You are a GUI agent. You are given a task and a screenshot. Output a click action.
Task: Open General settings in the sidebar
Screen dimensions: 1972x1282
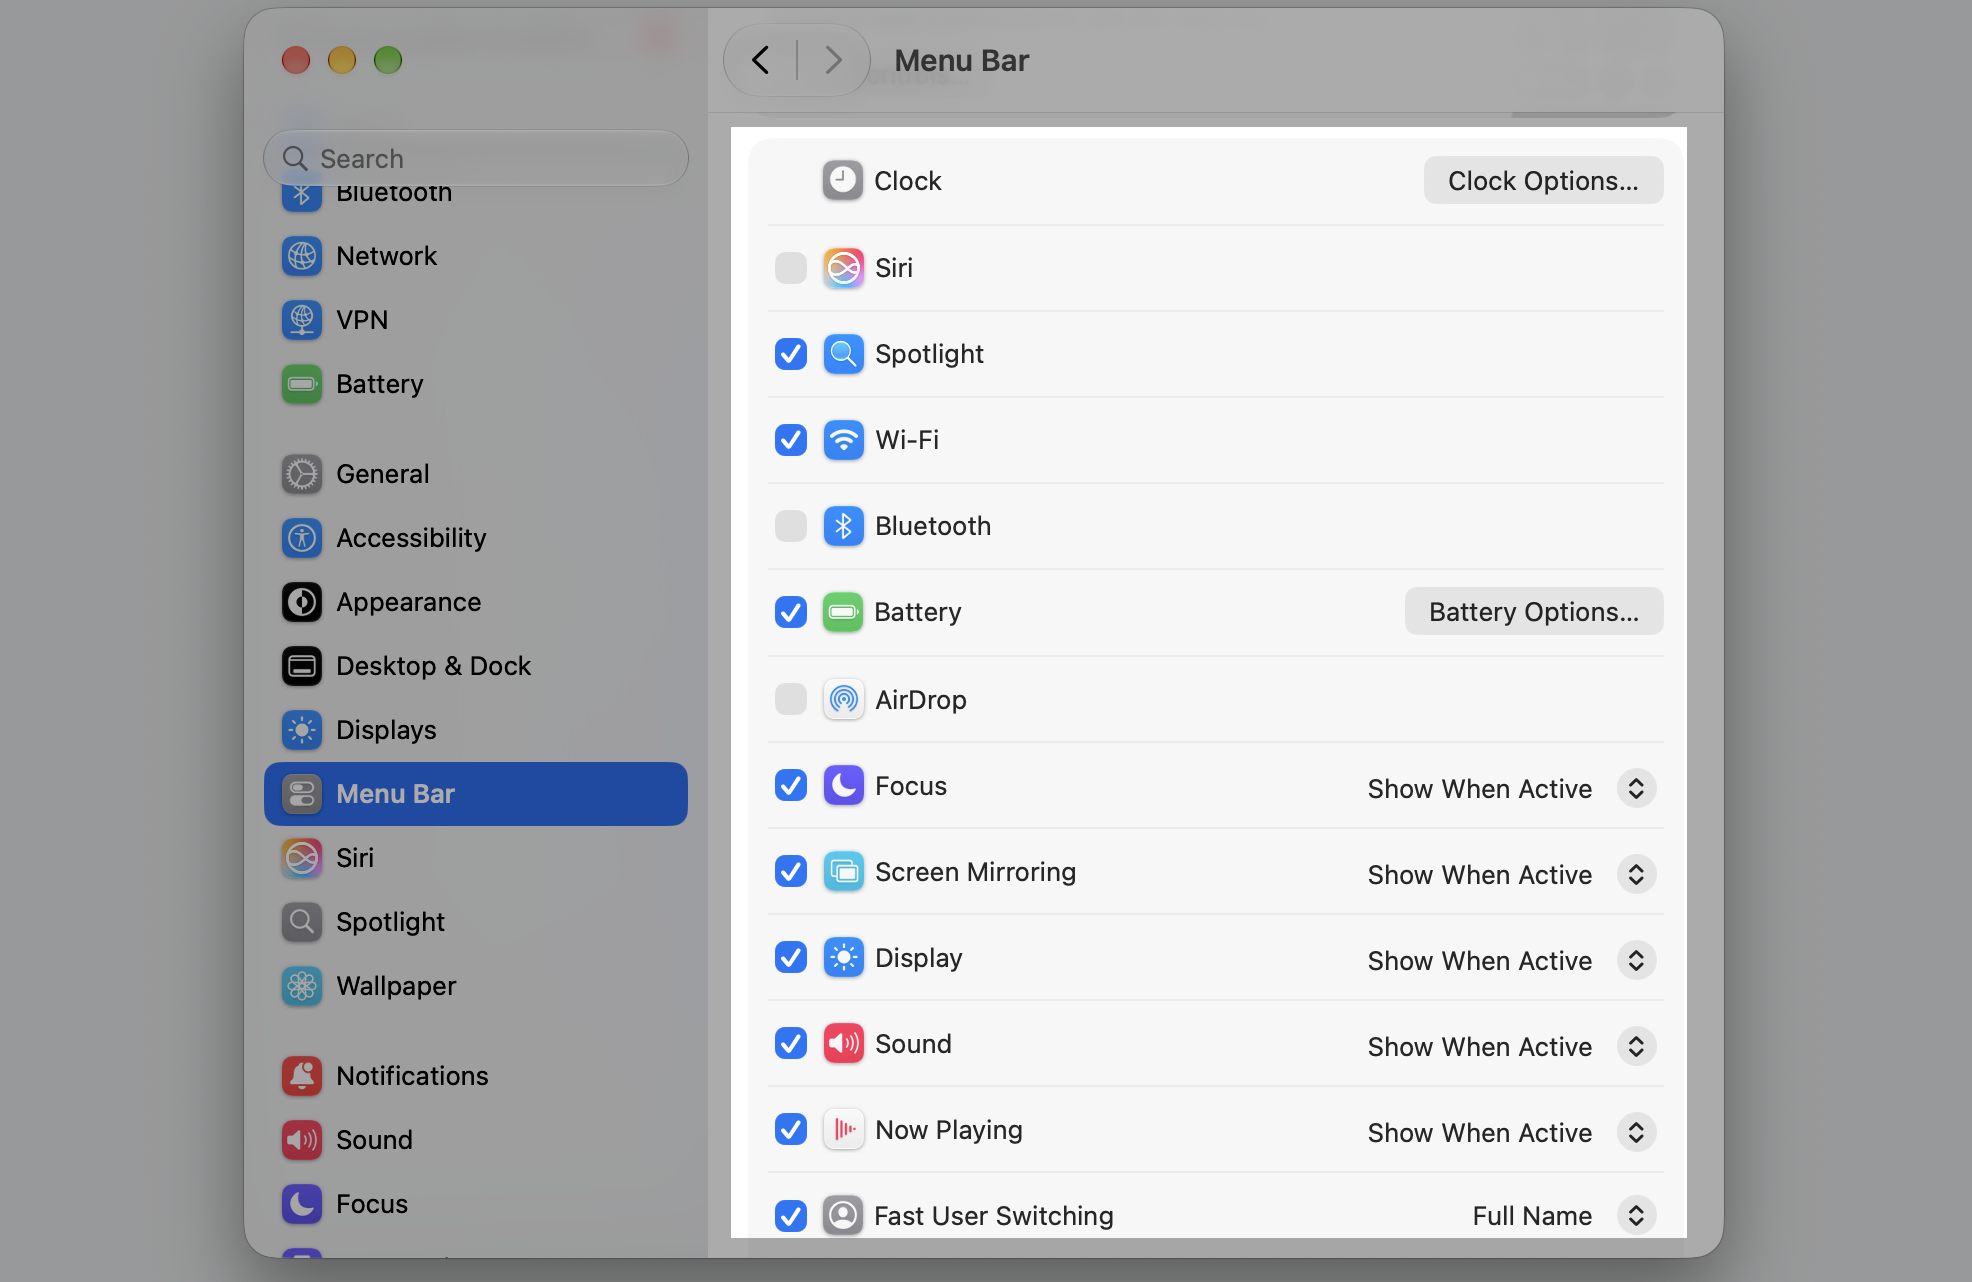click(476, 474)
